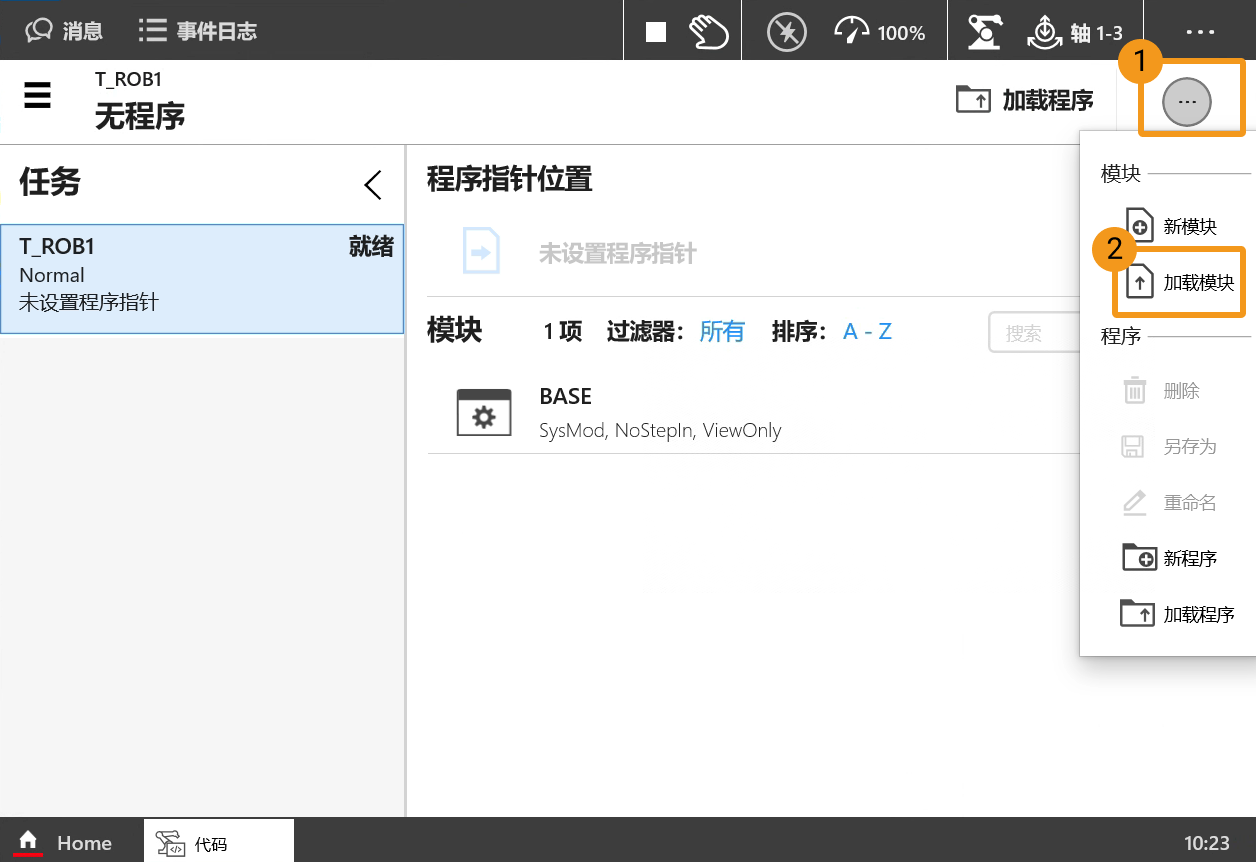The width and height of the screenshot is (1256, 862).
Task: Go to Home in the bottom bar
Action: tap(64, 843)
